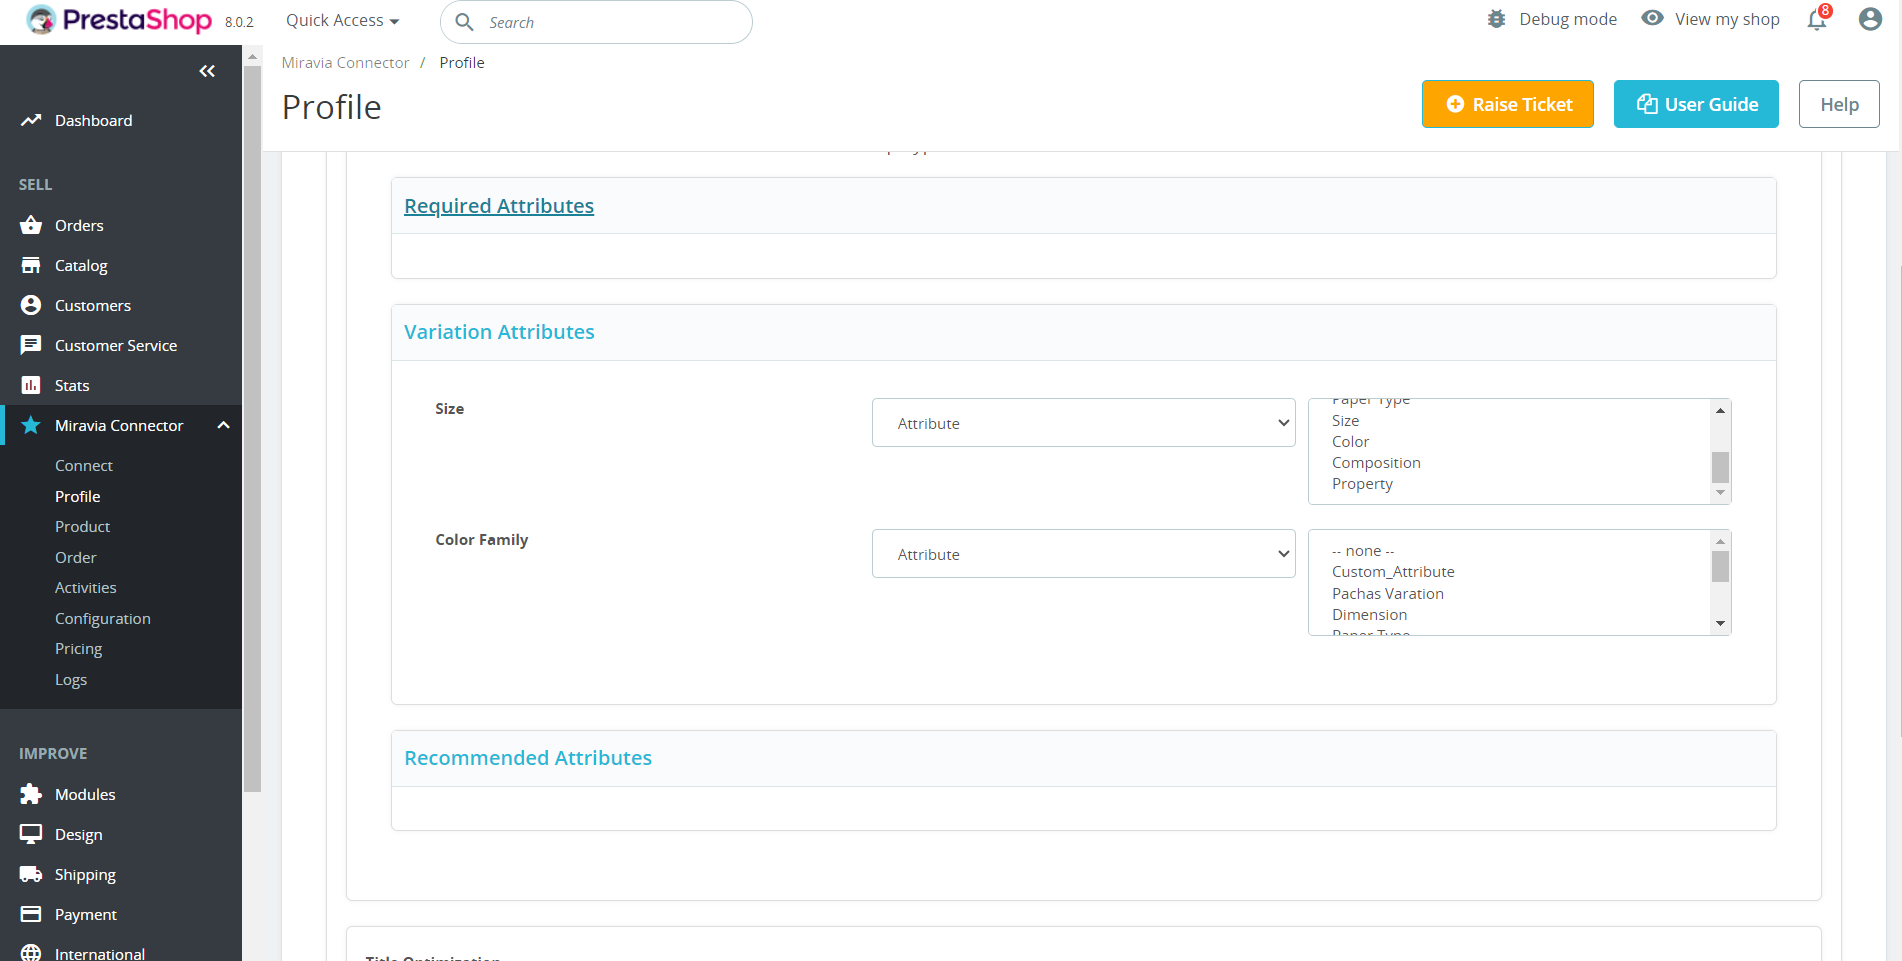
Task: Click the Shipping truck icon
Action: [x=31, y=874]
